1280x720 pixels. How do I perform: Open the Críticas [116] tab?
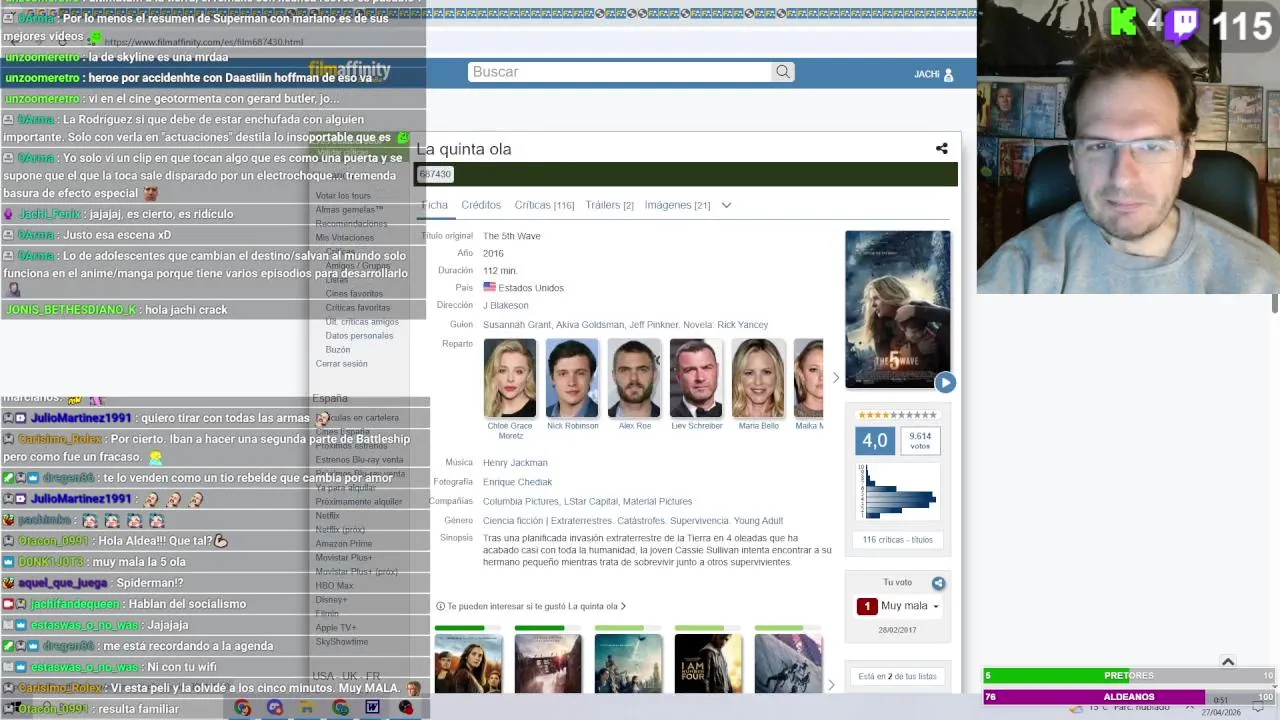[x=544, y=205]
